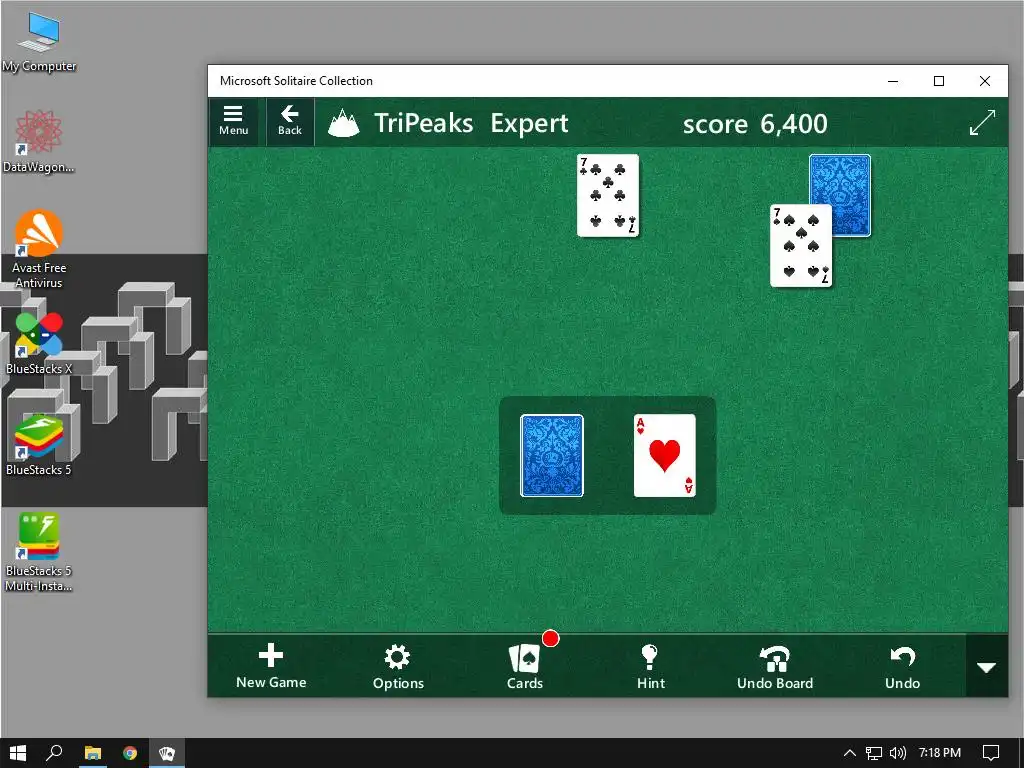This screenshot has height=768, width=1024.
Task: Maximize the Microsoft Solitaire Collection window
Action: click(x=938, y=81)
